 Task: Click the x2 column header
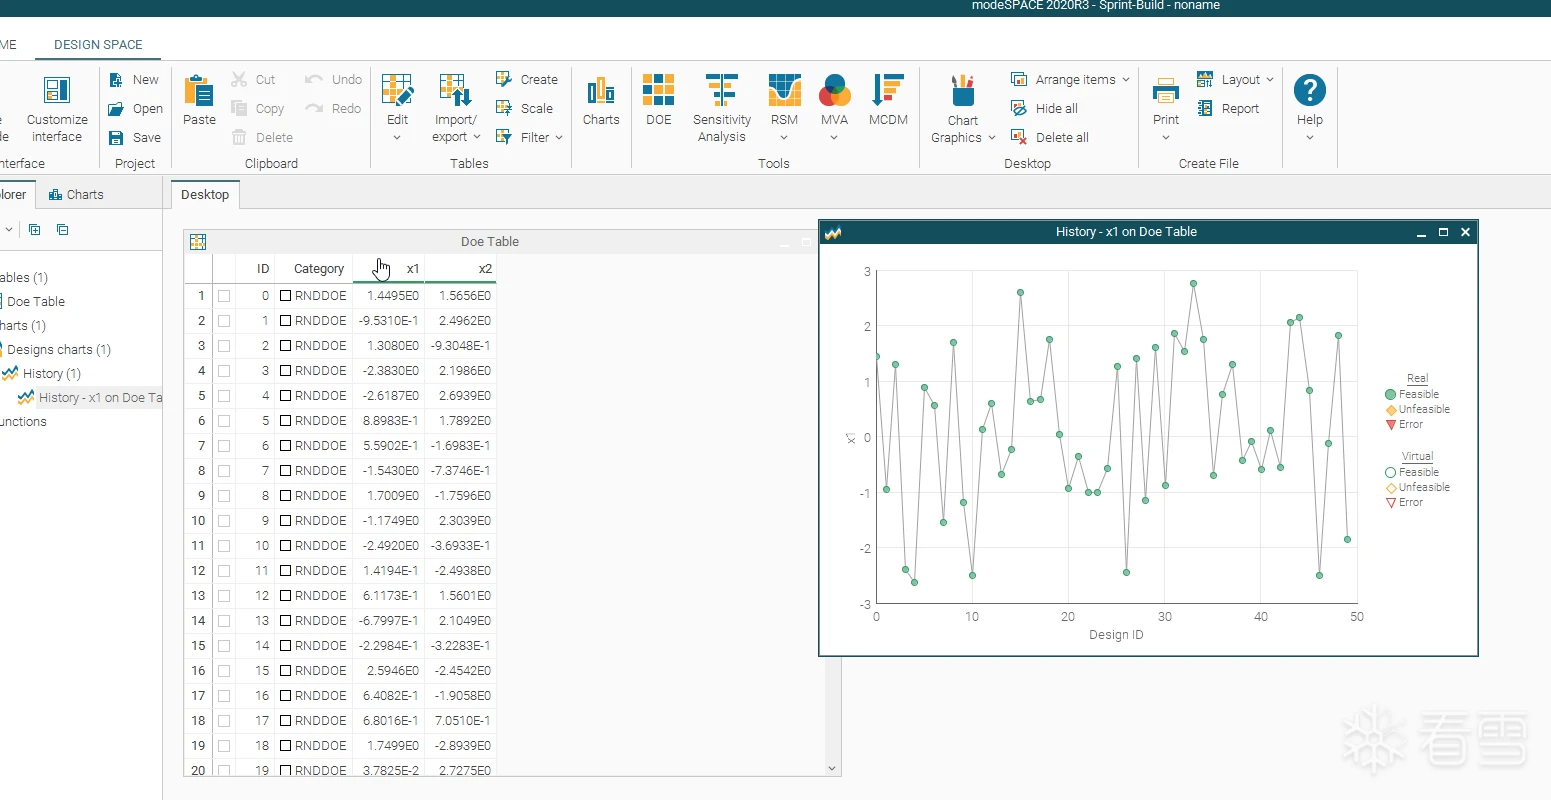461,269
